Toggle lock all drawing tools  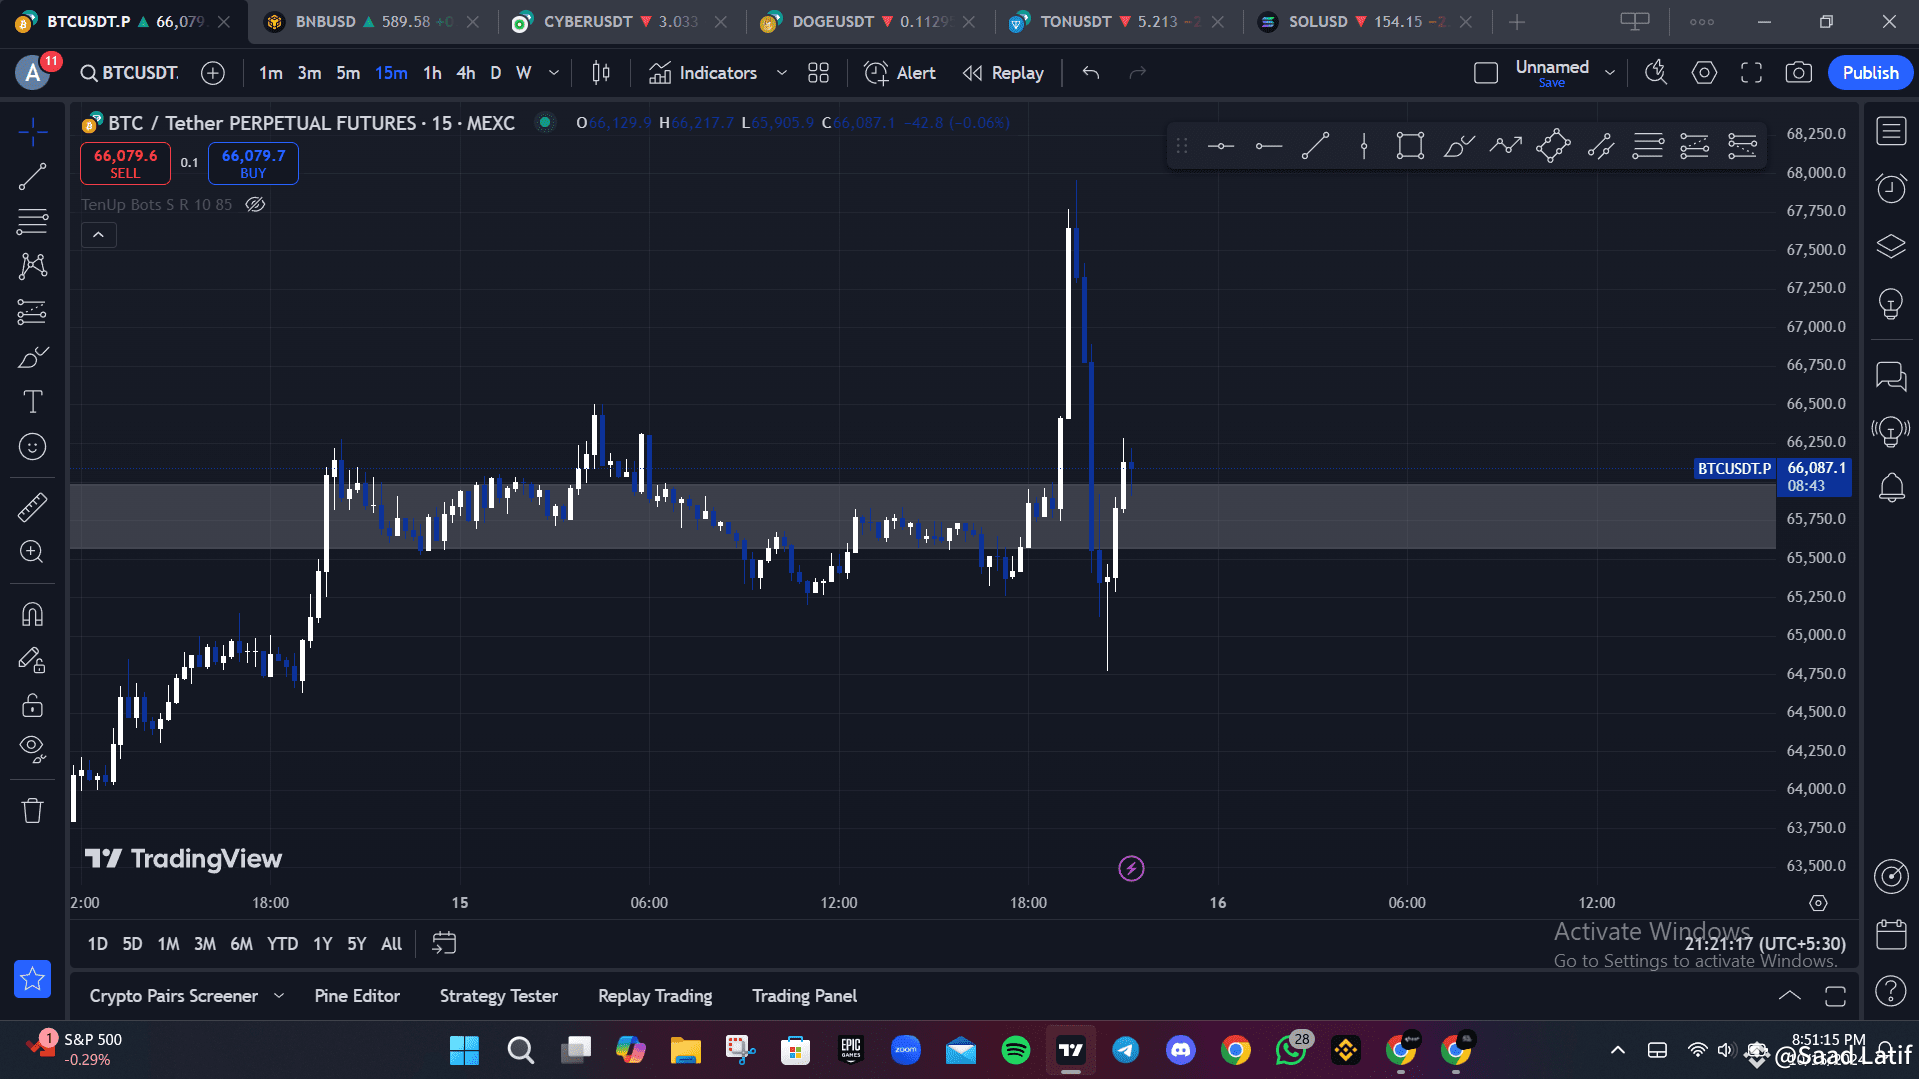click(x=32, y=705)
